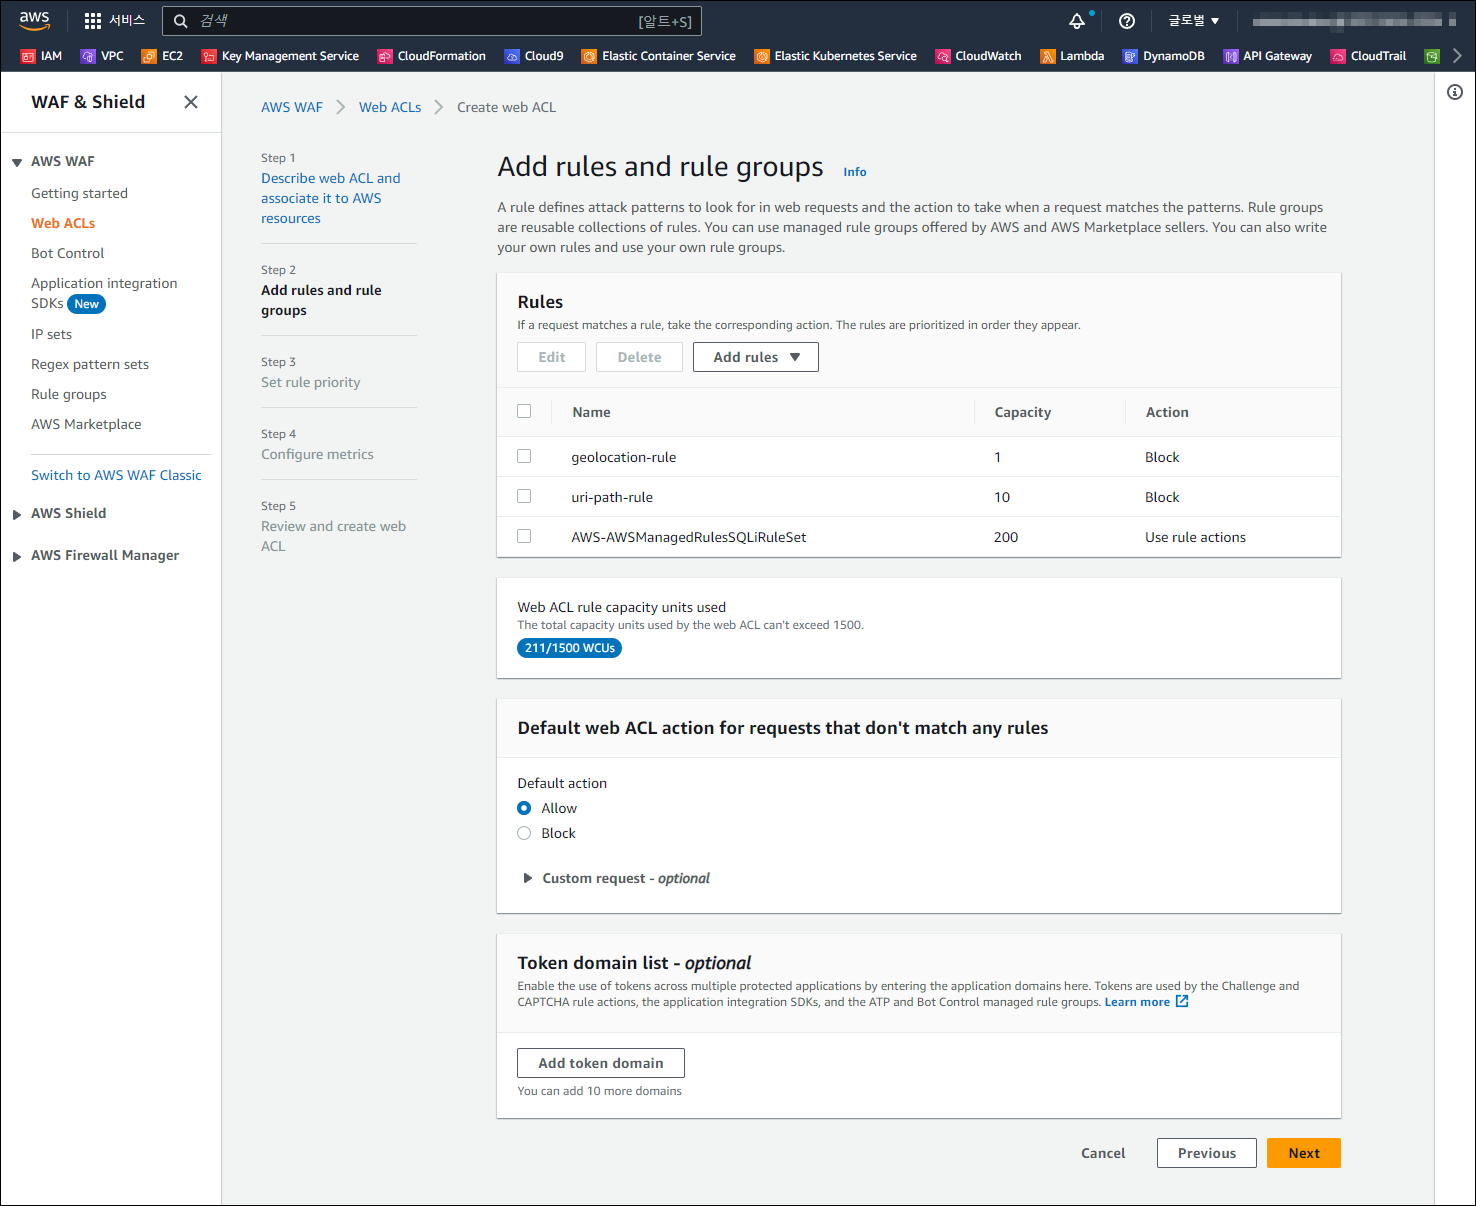Open CloudFormation shortcut
The height and width of the screenshot is (1206, 1476).
point(431,56)
